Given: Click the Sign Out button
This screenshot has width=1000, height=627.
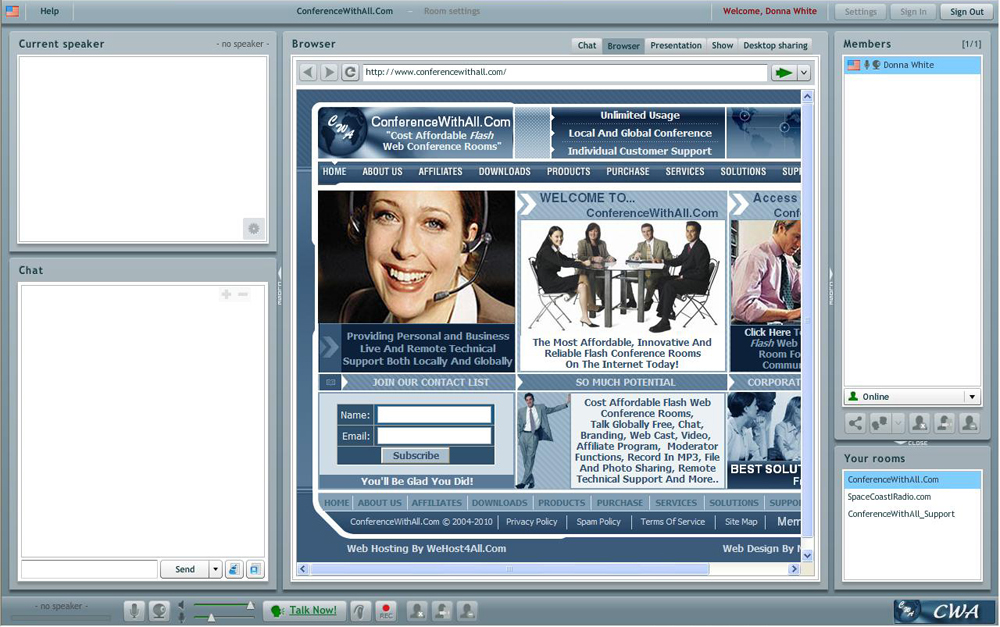Looking at the screenshot, I should (x=966, y=11).
